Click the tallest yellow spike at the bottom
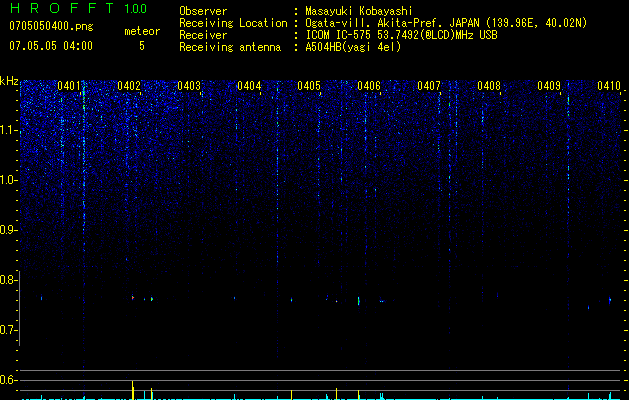Screen dimensions: 629x400 (x=132, y=390)
